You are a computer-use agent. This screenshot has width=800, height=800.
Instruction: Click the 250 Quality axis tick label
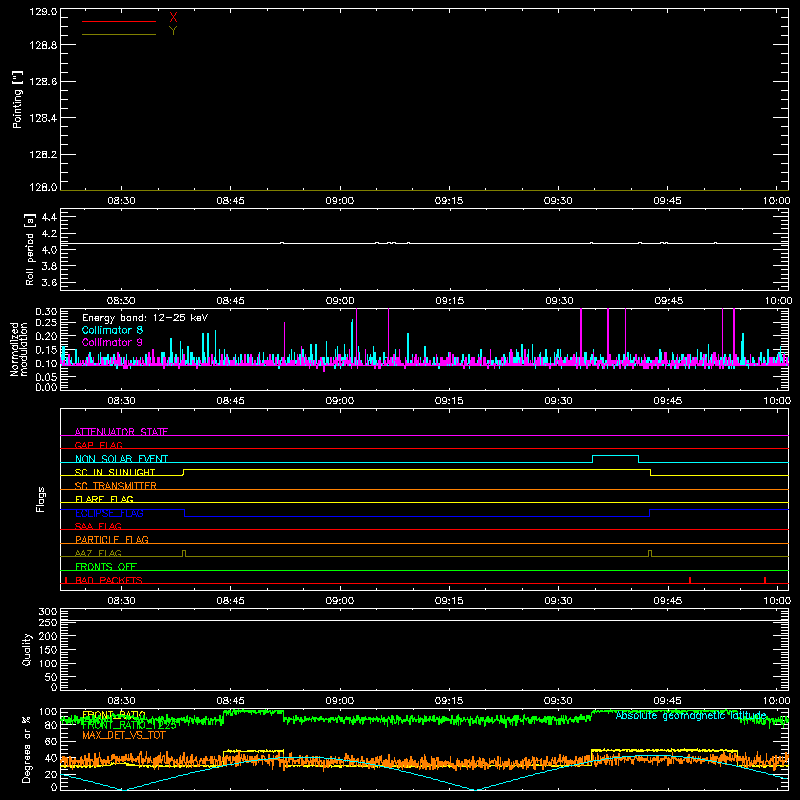tap(48, 623)
